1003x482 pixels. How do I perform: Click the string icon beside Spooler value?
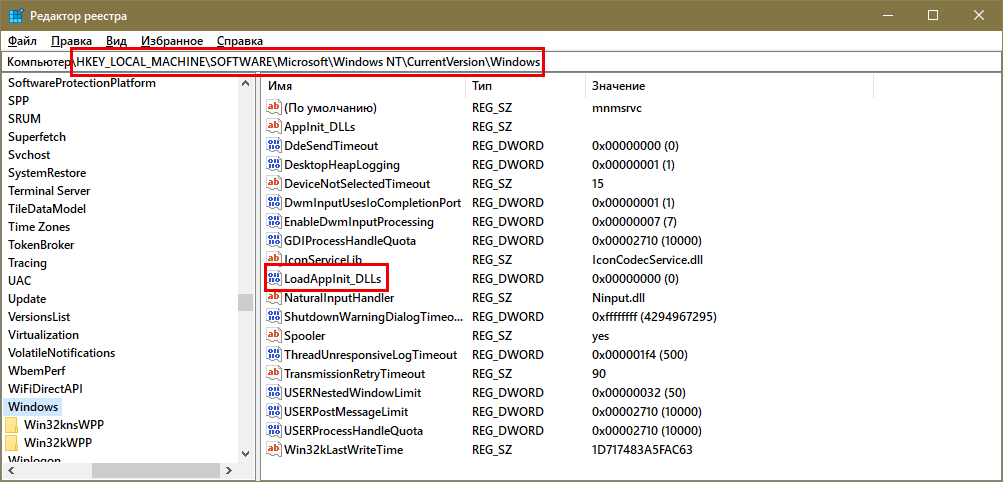click(x=274, y=336)
